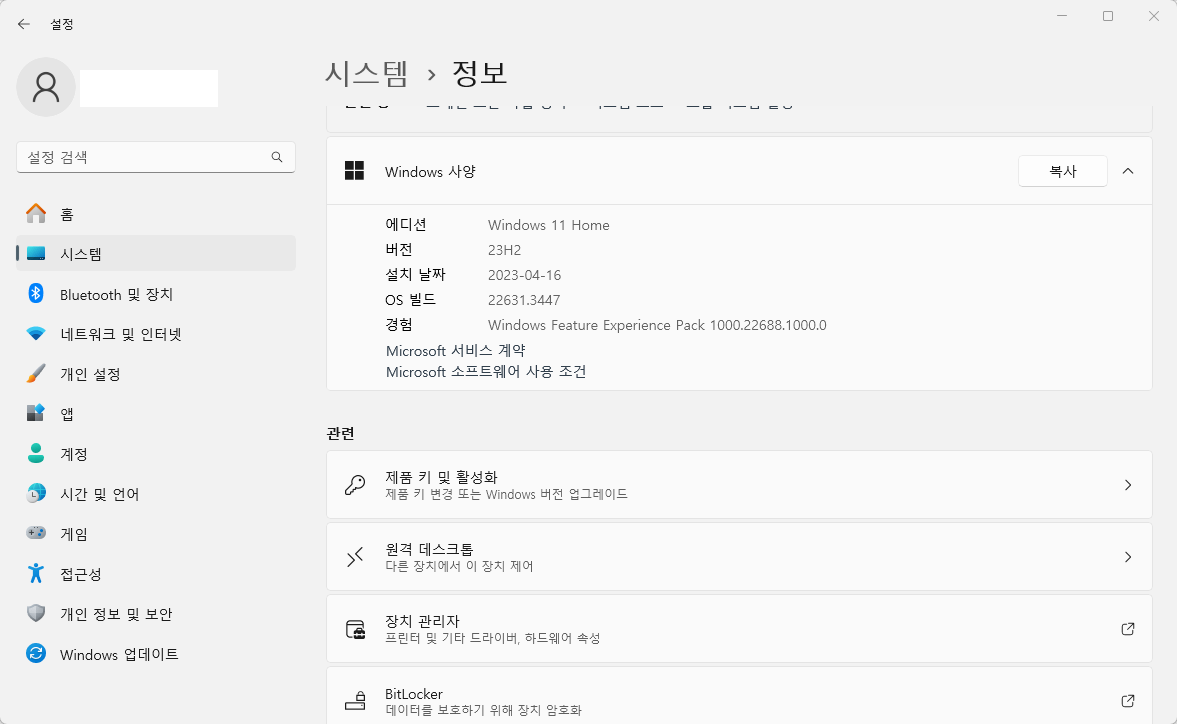Click OS build 22631.3447 value

tap(524, 300)
